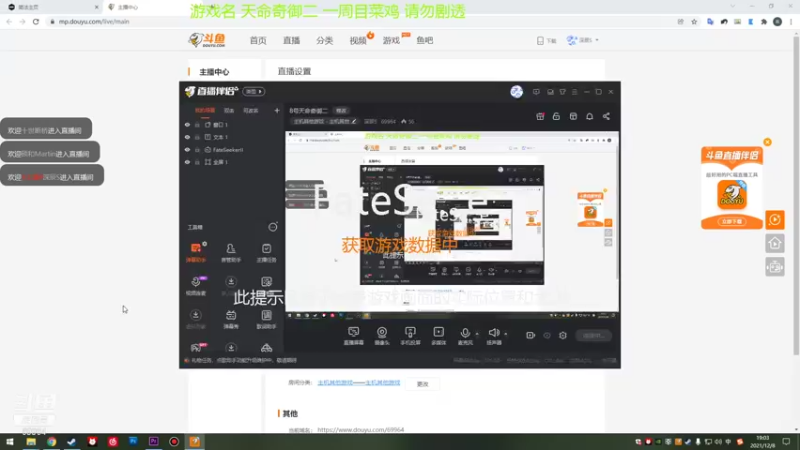Start recording with the camcorder icon
The height and width of the screenshot is (450, 800).
click(531, 335)
